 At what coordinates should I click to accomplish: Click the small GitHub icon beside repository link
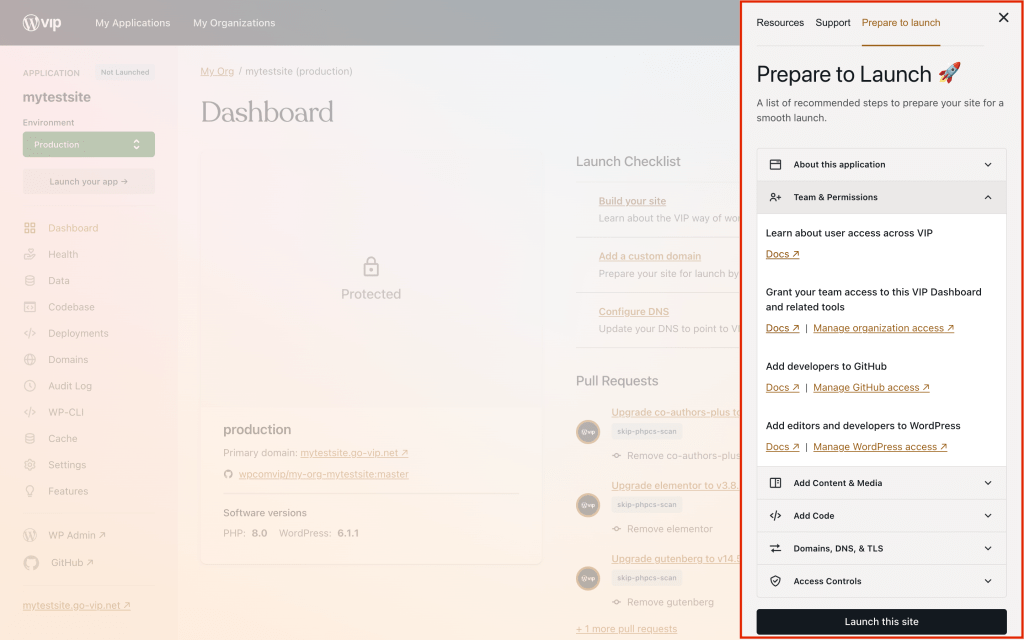[228, 474]
